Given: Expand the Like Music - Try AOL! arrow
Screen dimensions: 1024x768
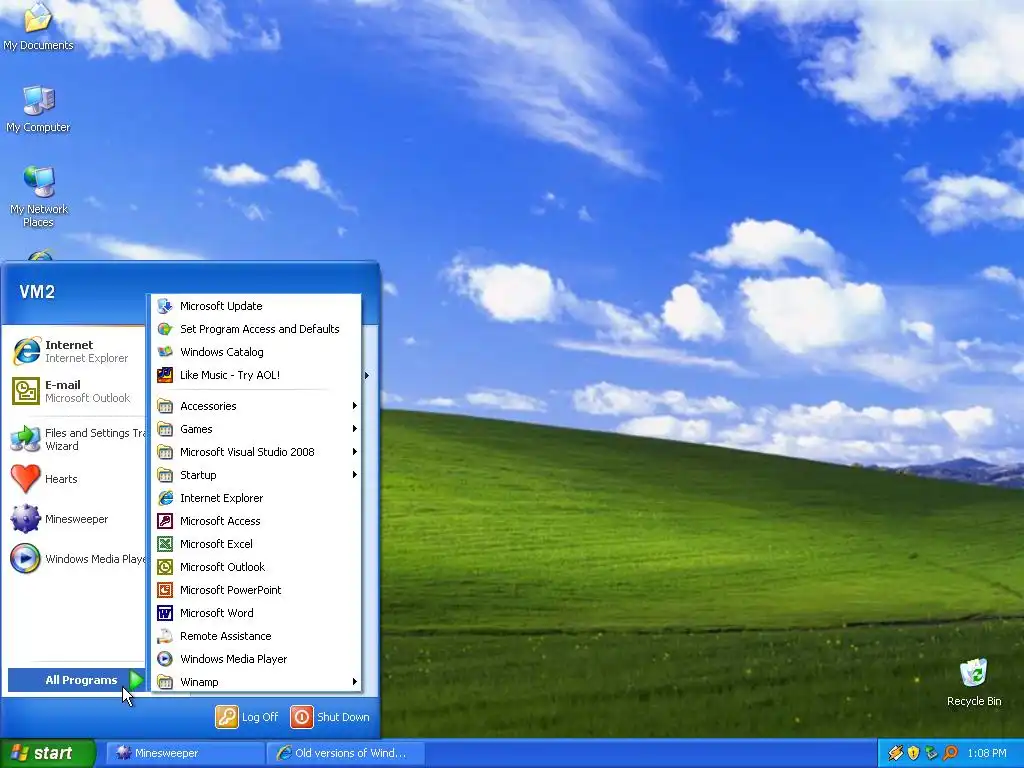Looking at the screenshot, I should point(366,375).
